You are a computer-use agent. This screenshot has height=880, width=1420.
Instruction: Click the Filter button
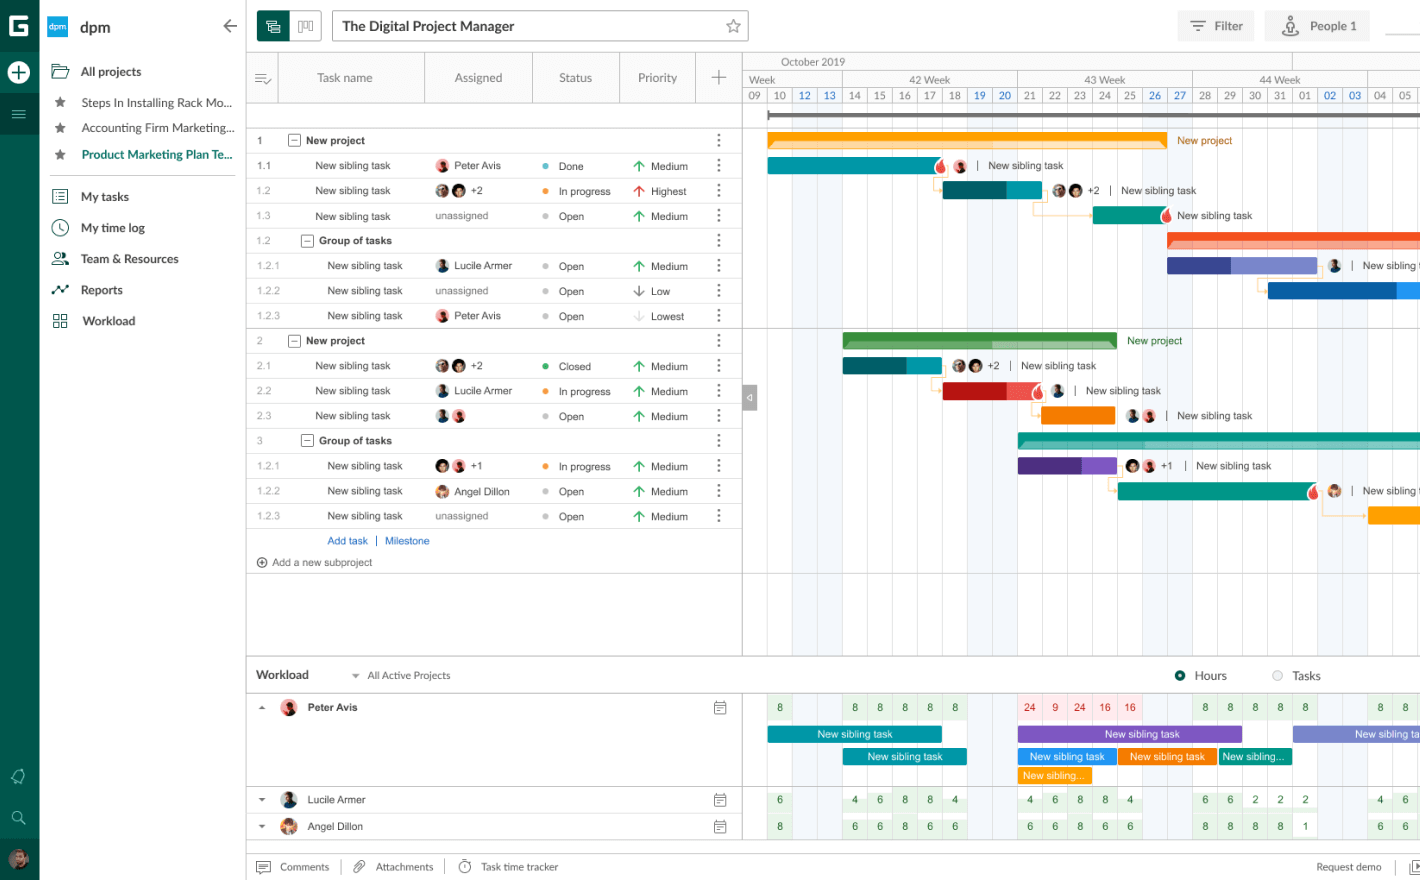(1216, 25)
